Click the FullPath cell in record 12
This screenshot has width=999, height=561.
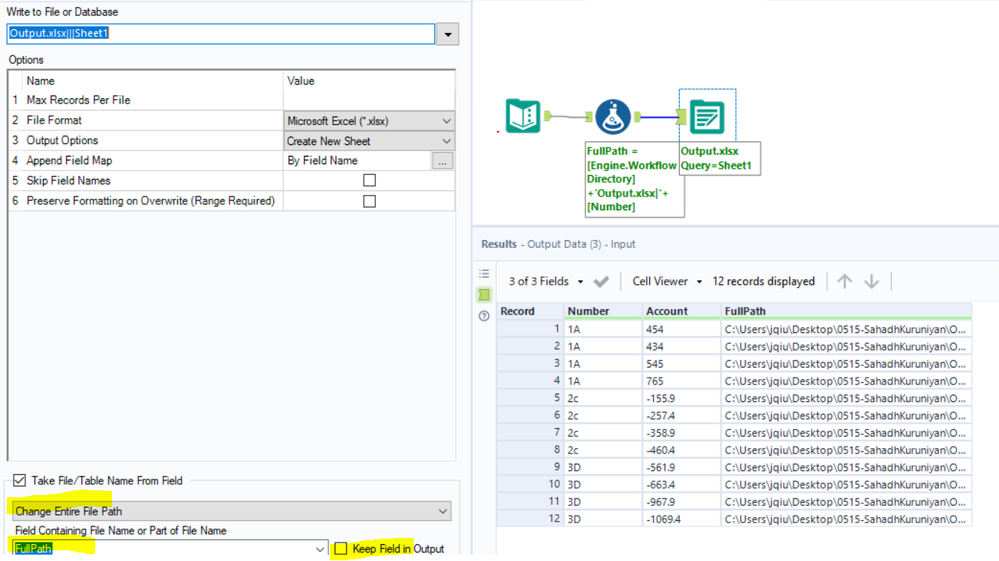846,518
